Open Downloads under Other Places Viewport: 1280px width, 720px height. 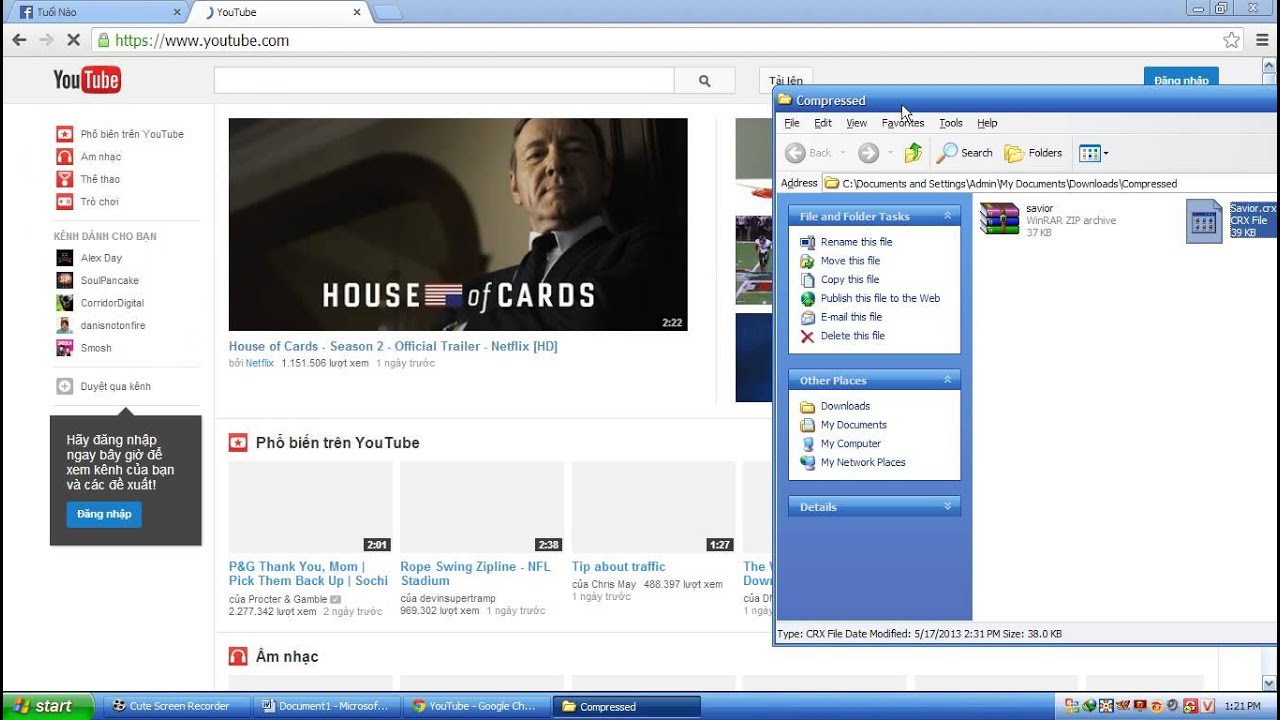click(x=845, y=406)
